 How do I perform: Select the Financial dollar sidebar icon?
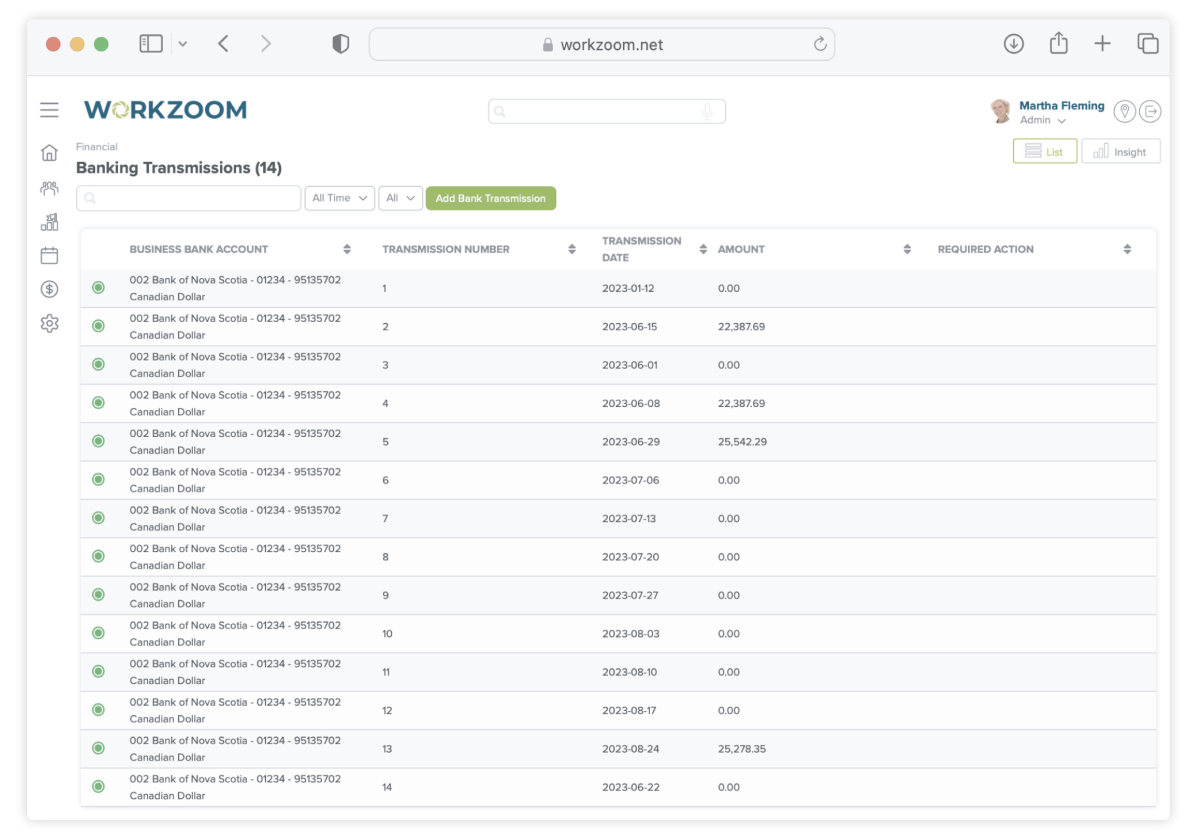click(x=49, y=289)
